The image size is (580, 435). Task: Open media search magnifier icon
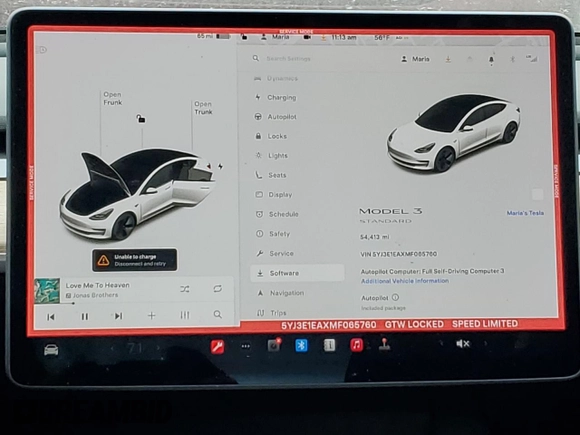pos(218,314)
